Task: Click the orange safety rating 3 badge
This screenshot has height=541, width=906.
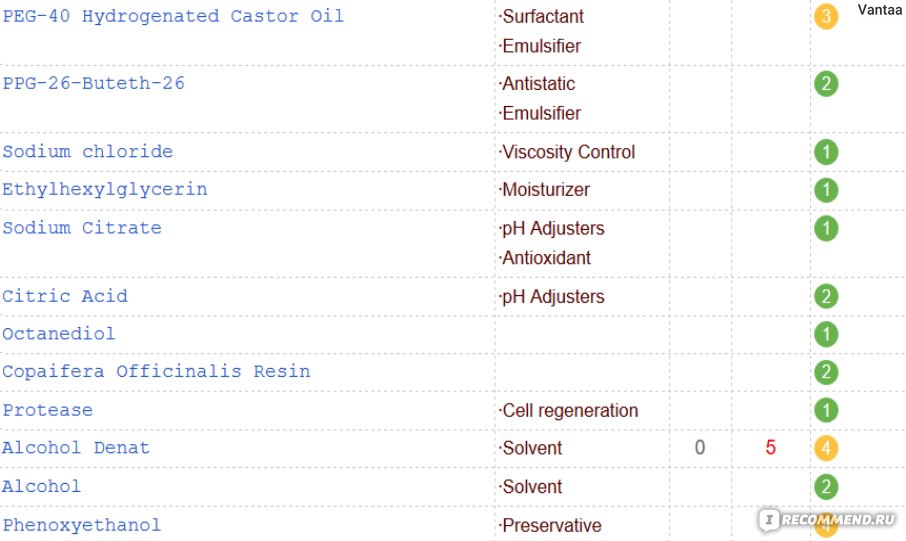Action: (x=826, y=16)
